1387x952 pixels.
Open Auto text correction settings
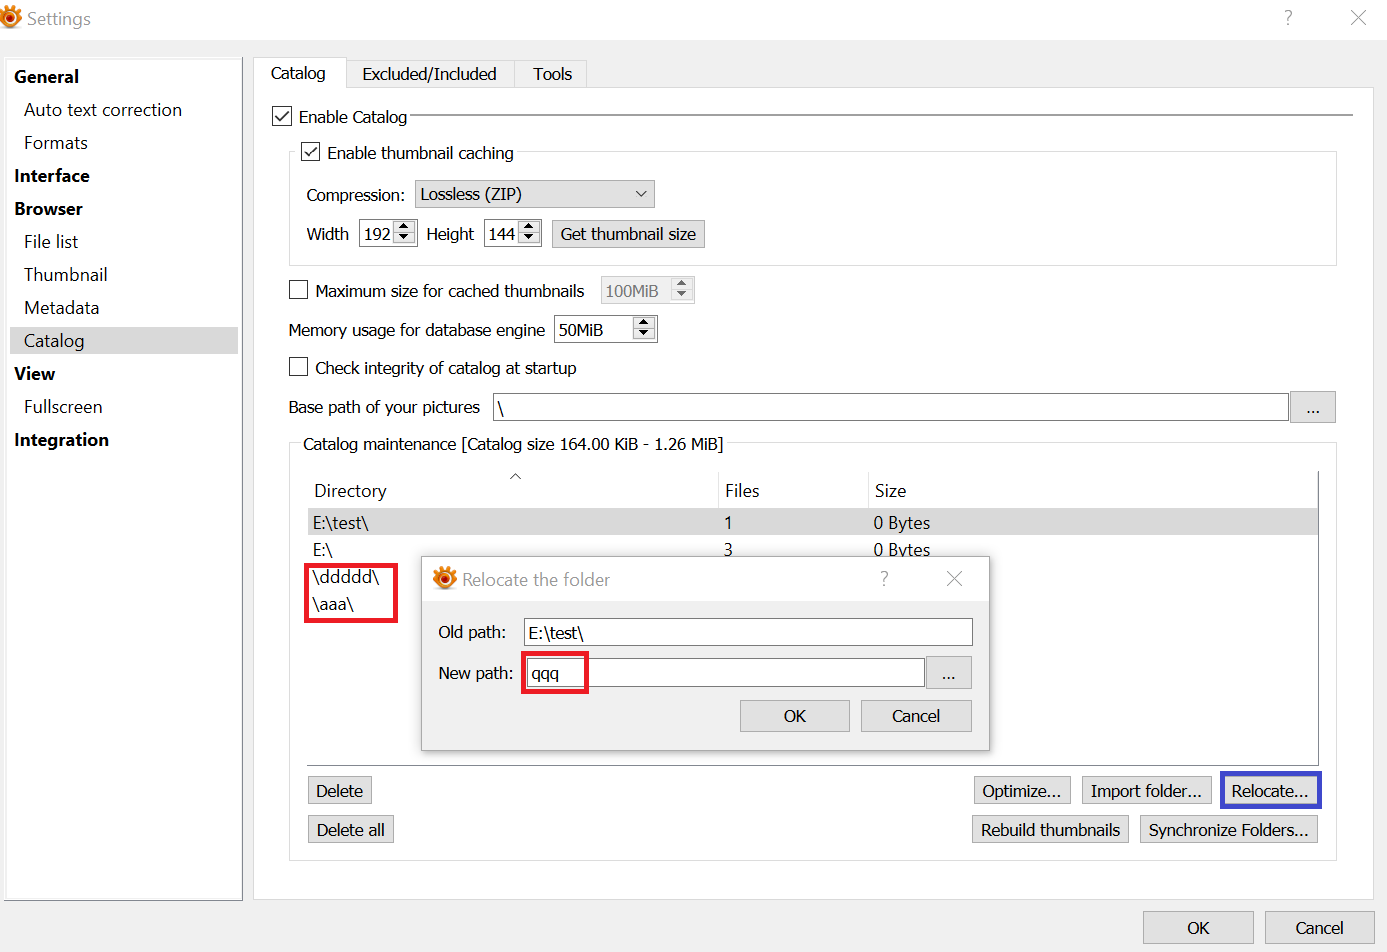[x=103, y=110]
